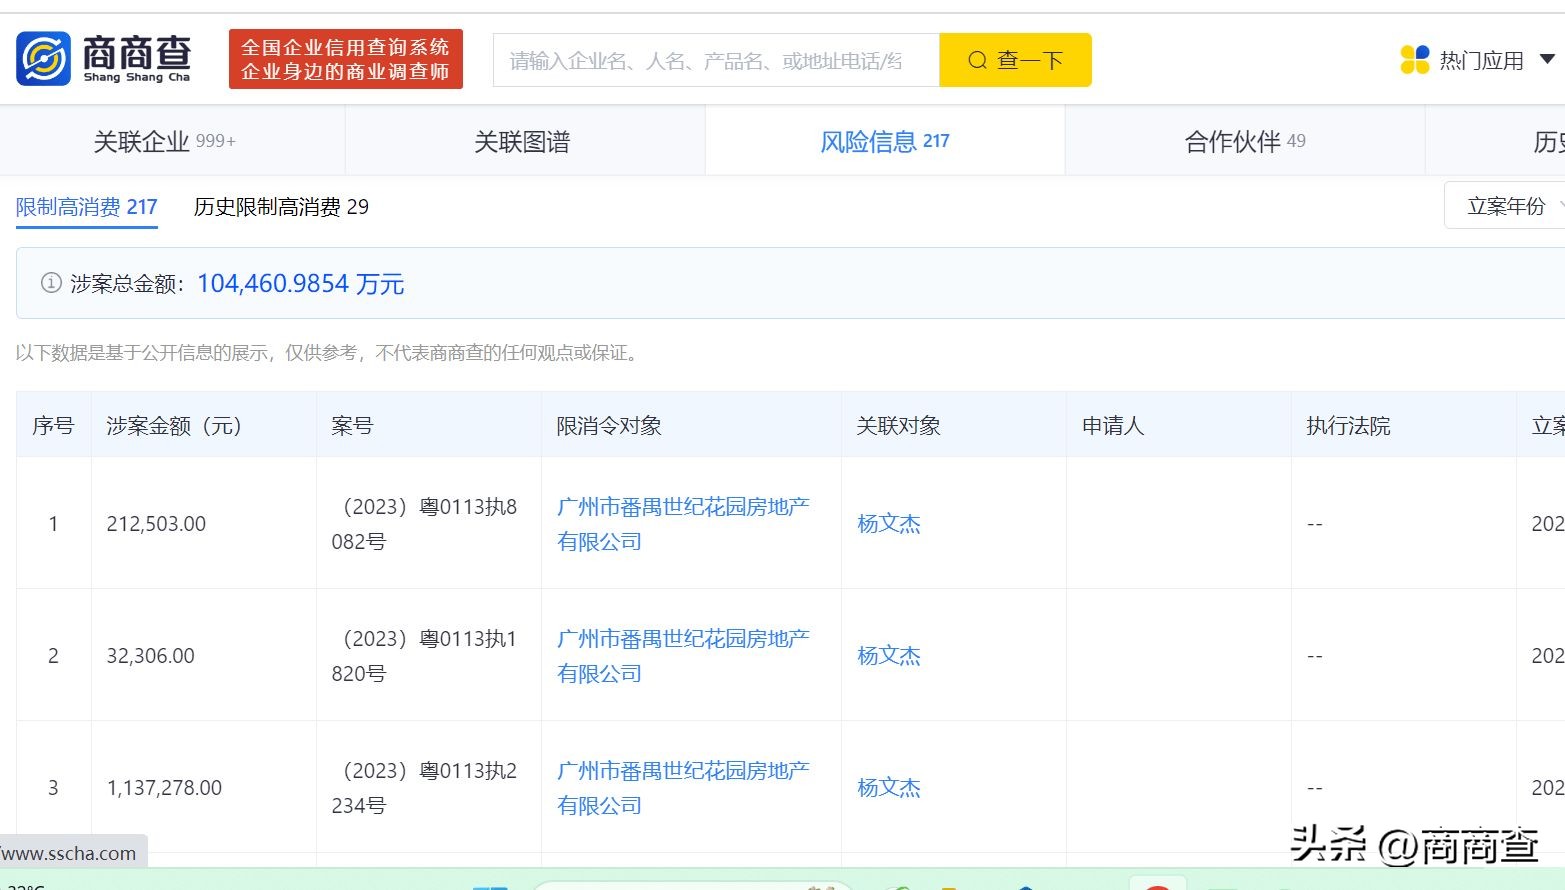Click the magnifier icon inside the search button
The height and width of the screenshot is (890, 1565).
977,60
